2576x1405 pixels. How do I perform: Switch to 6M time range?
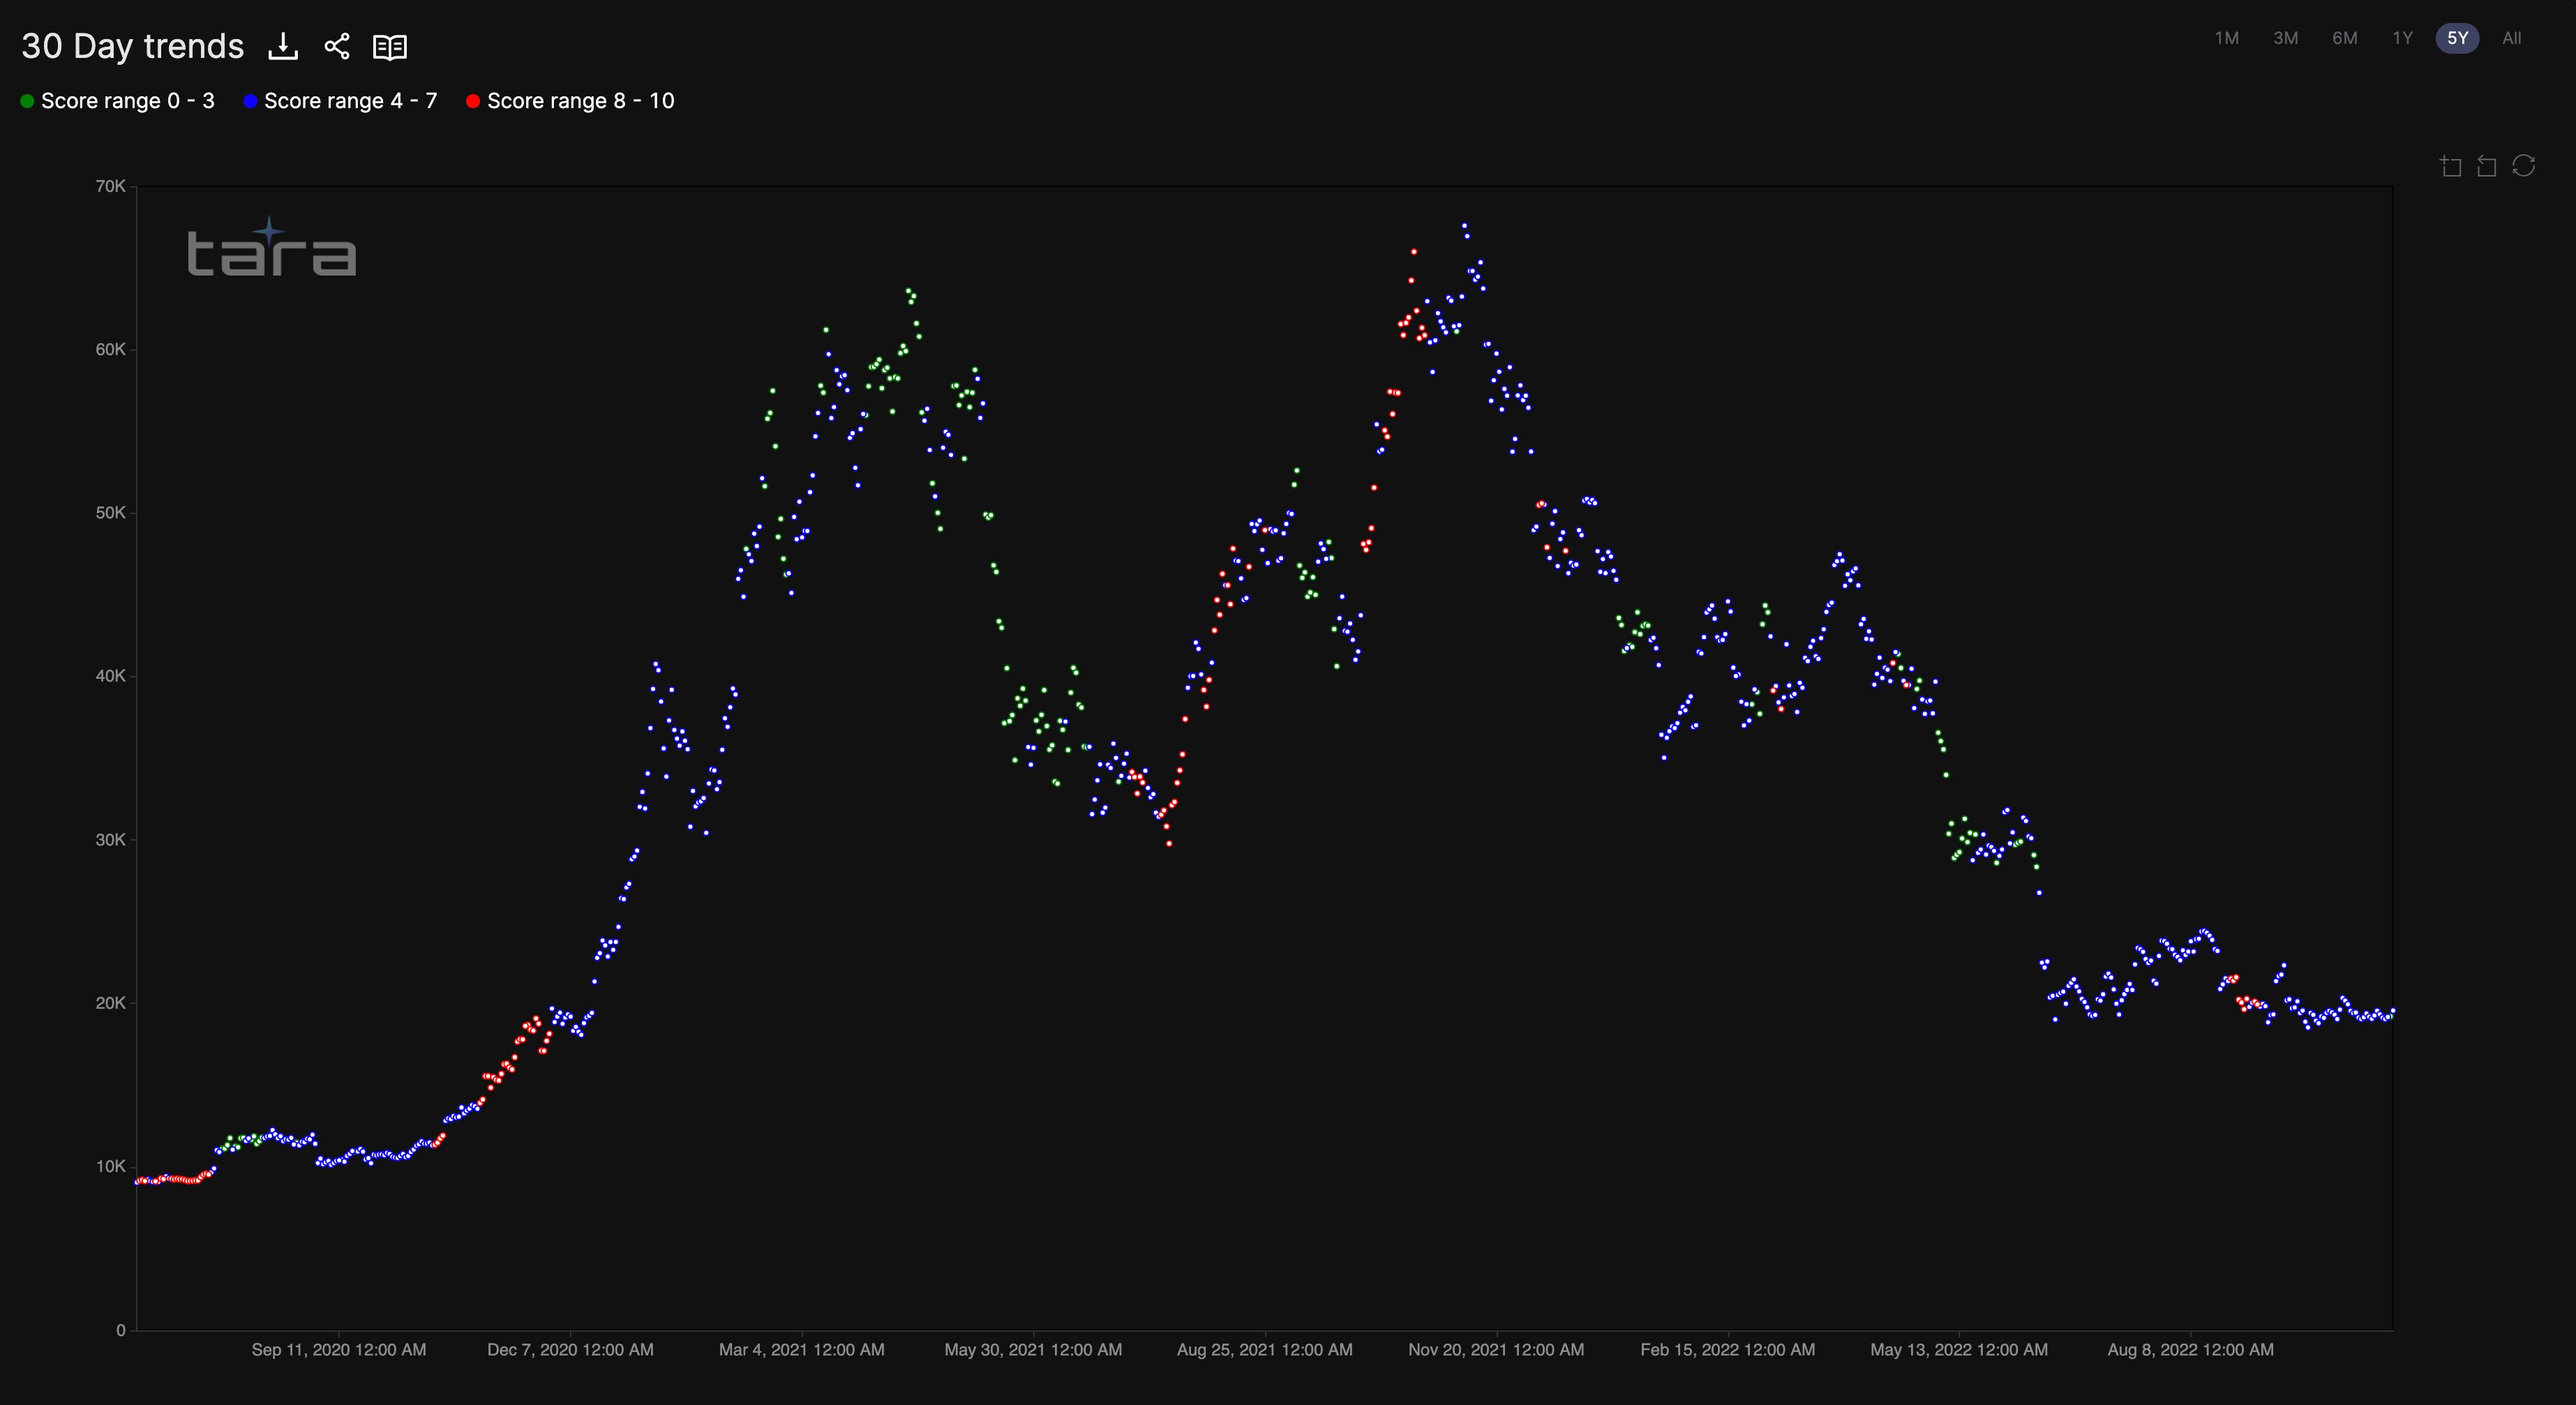pos(2344,38)
